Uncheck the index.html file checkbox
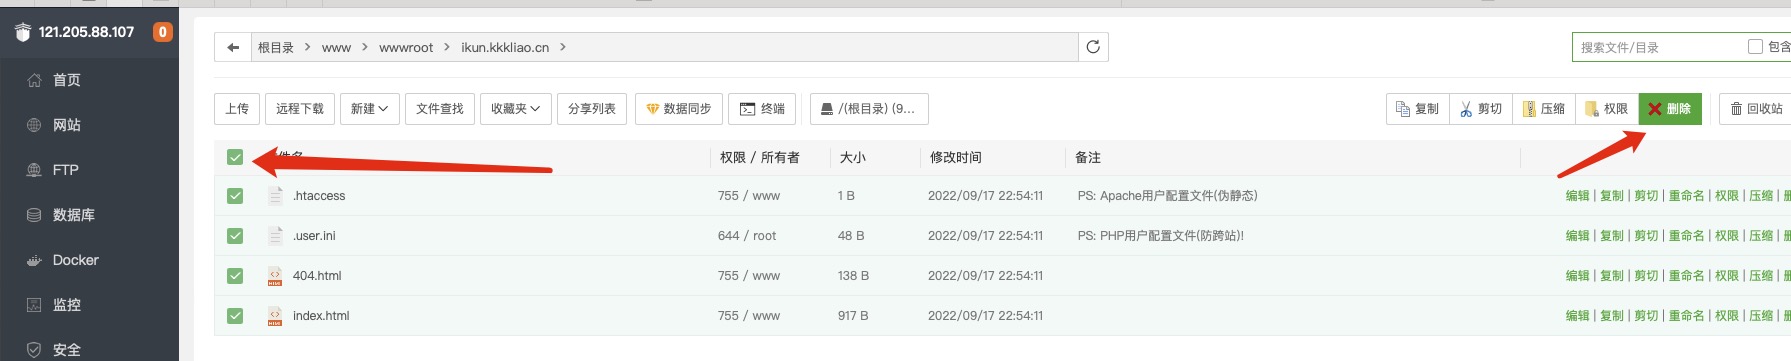 [x=235, y=316]
